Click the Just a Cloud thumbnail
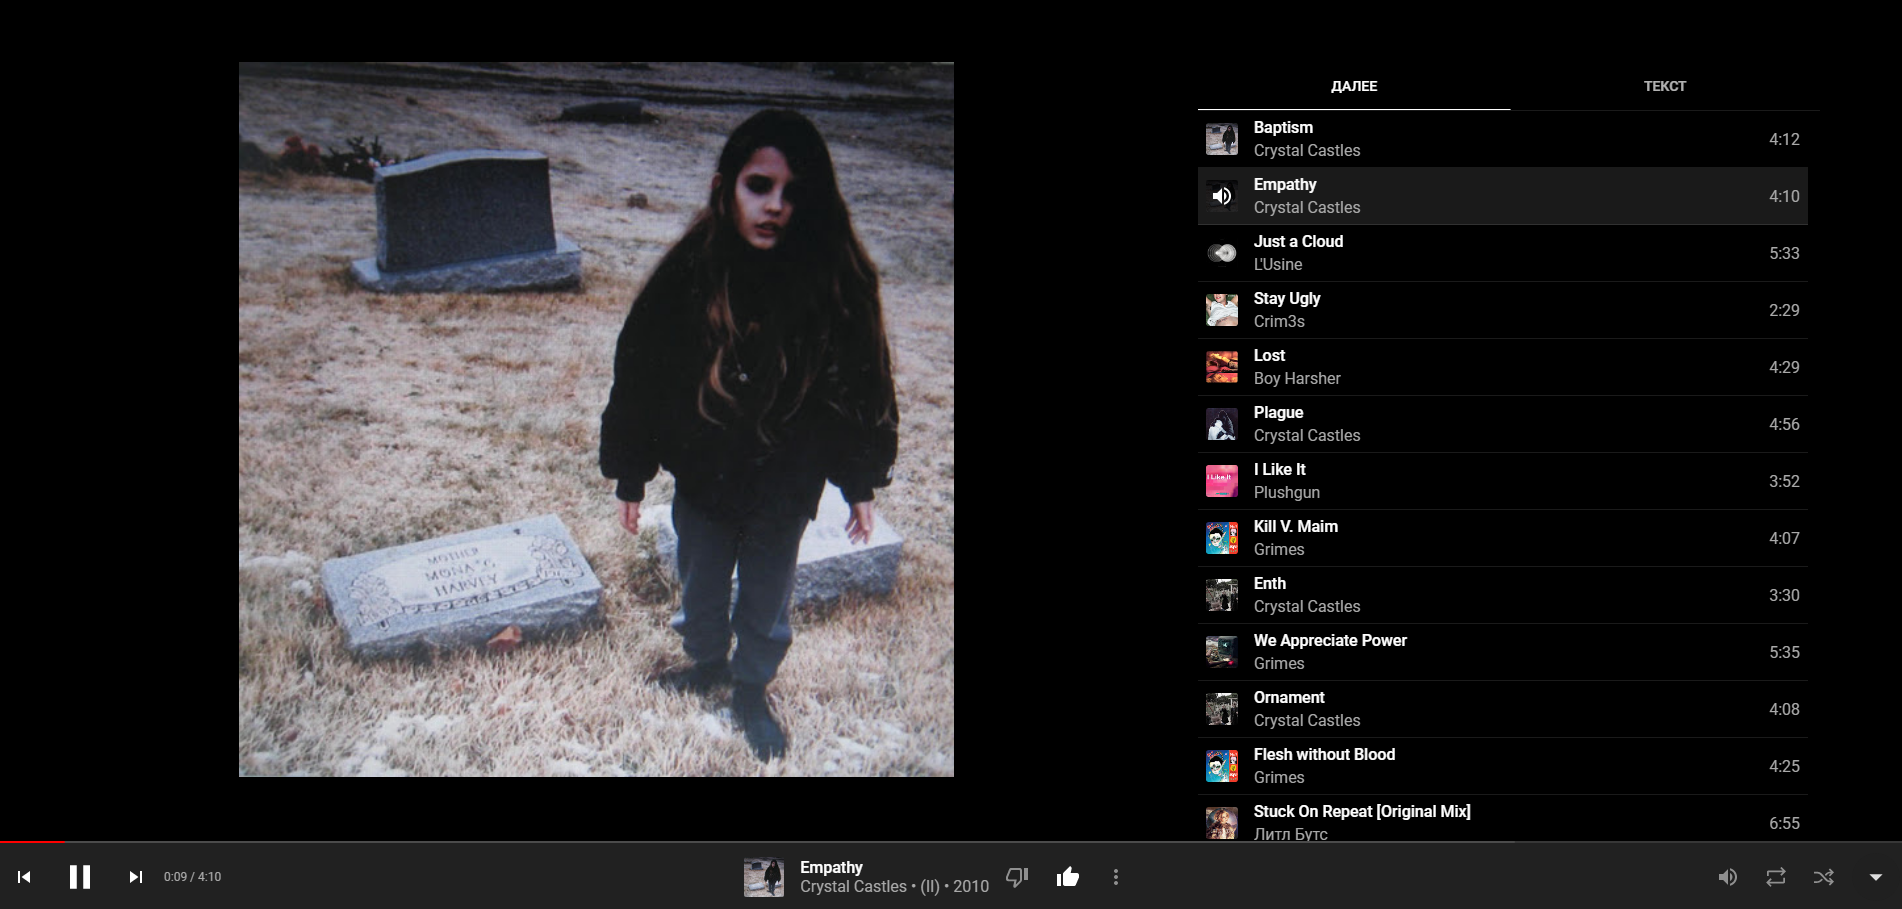Viewport: 1902px width, 909px height. pos(1222,253)
